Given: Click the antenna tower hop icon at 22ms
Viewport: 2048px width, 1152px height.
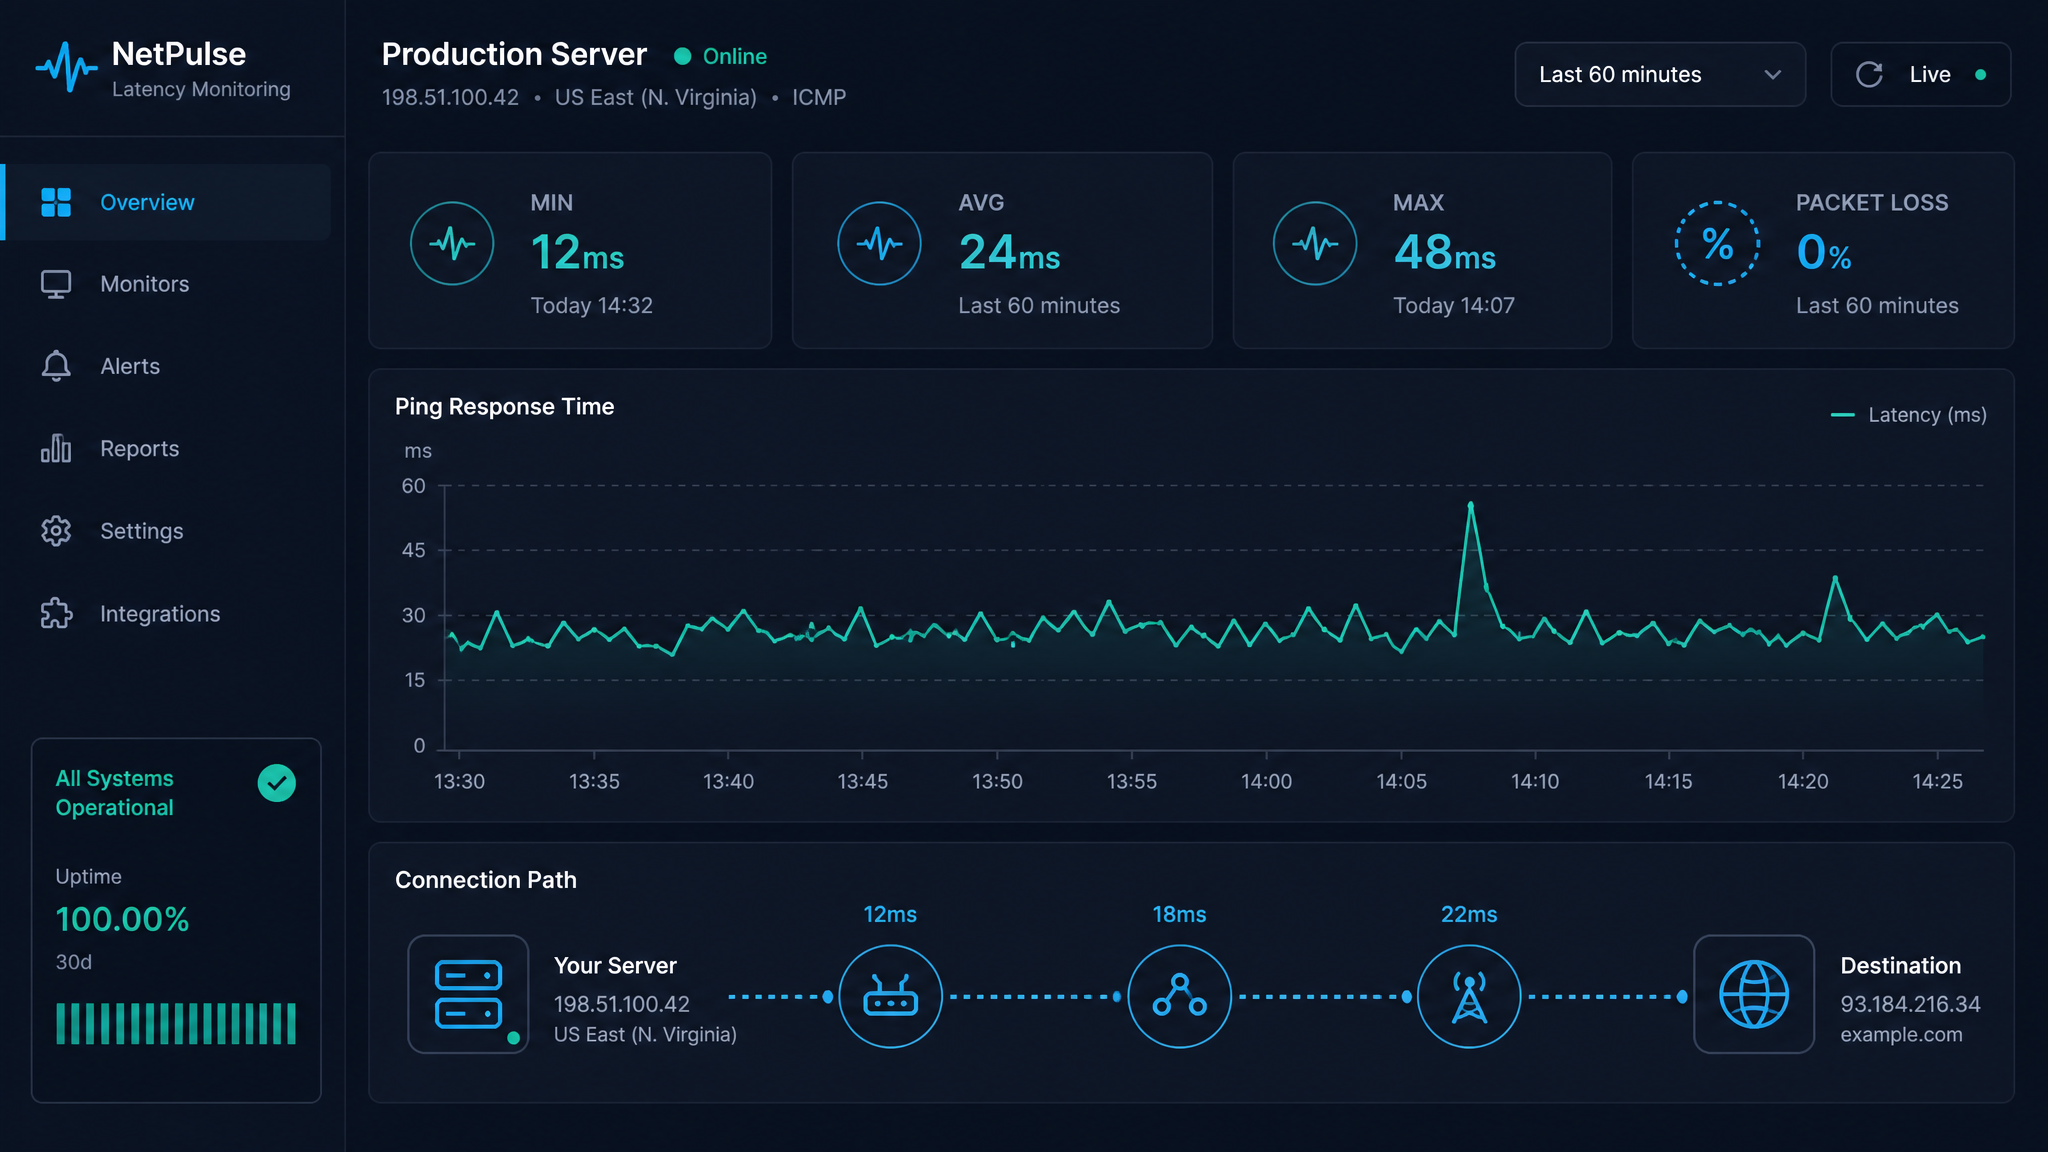Looking at the screenshot, I should point(1469,996).
